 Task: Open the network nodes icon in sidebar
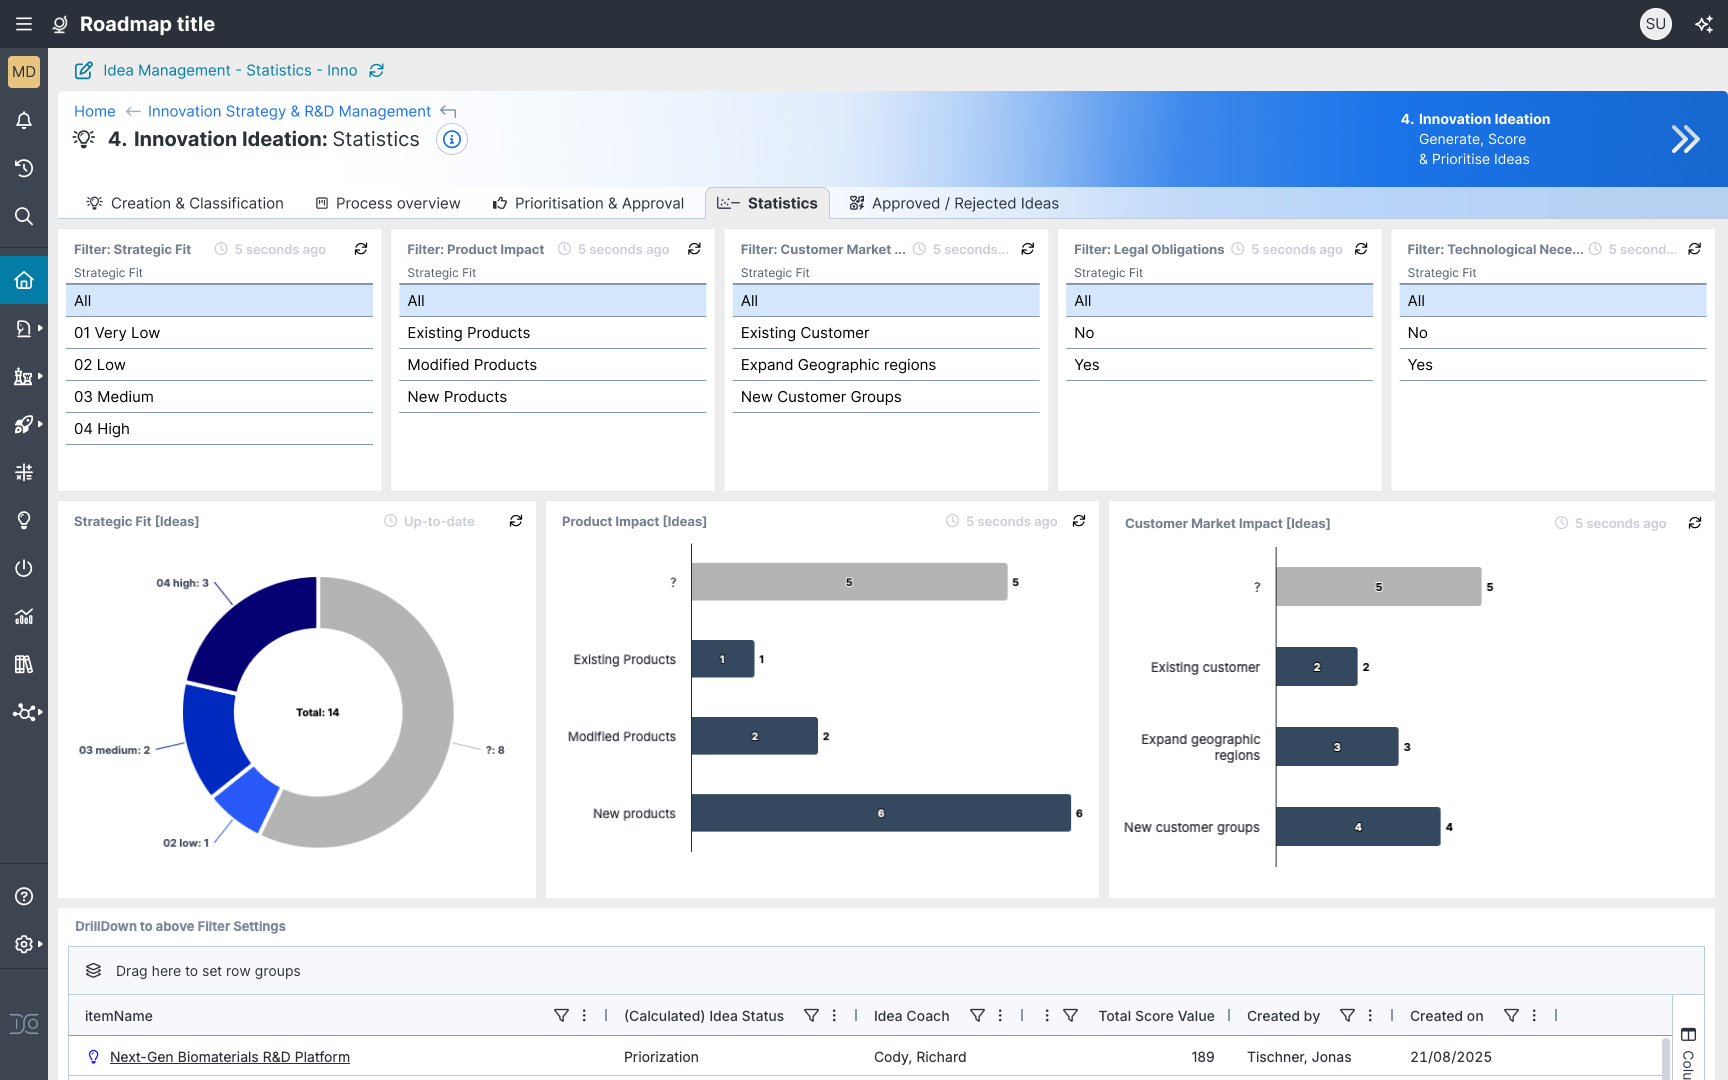point(24,712)
